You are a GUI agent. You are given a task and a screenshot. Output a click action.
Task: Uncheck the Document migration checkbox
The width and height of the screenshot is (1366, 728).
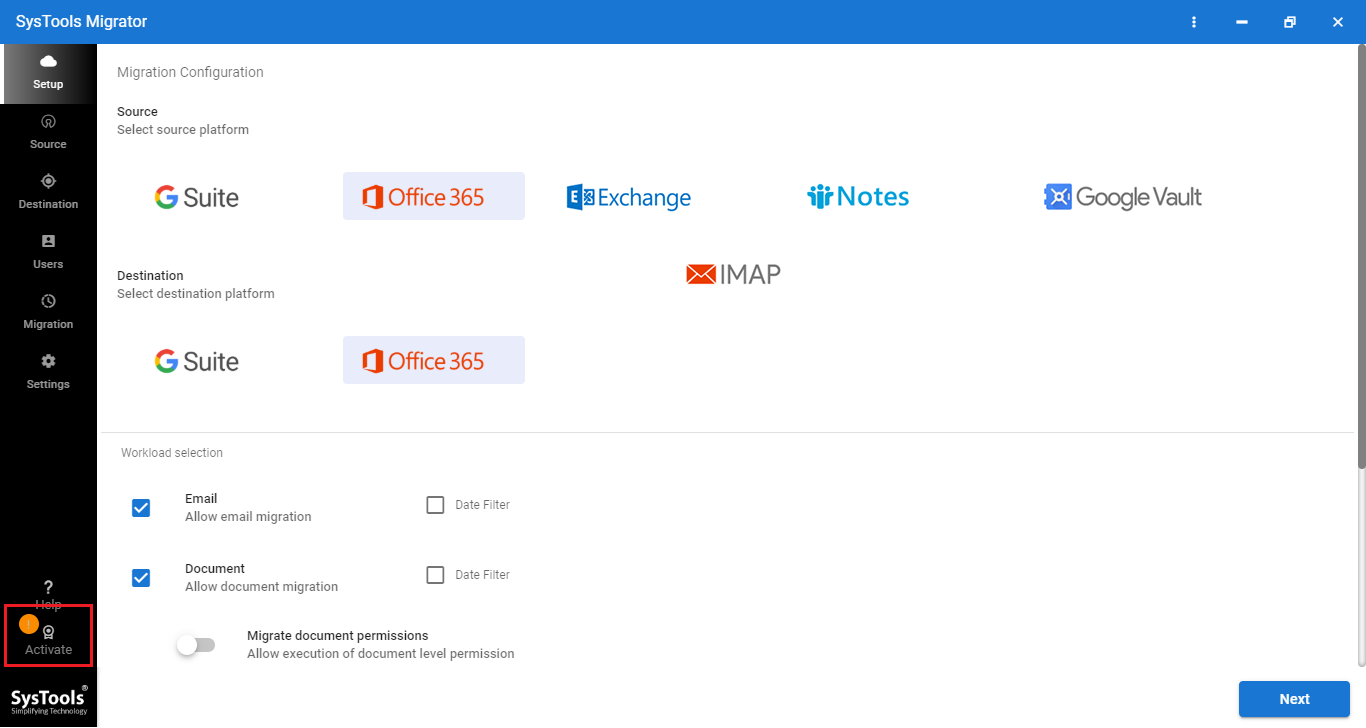(x=141, y=578)
